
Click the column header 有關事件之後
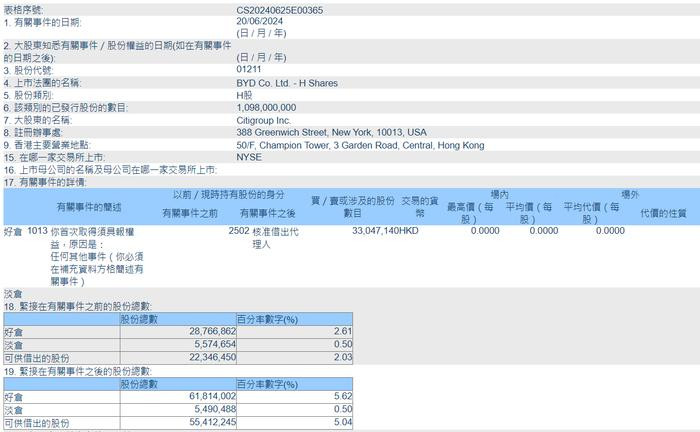click(267, 213)
